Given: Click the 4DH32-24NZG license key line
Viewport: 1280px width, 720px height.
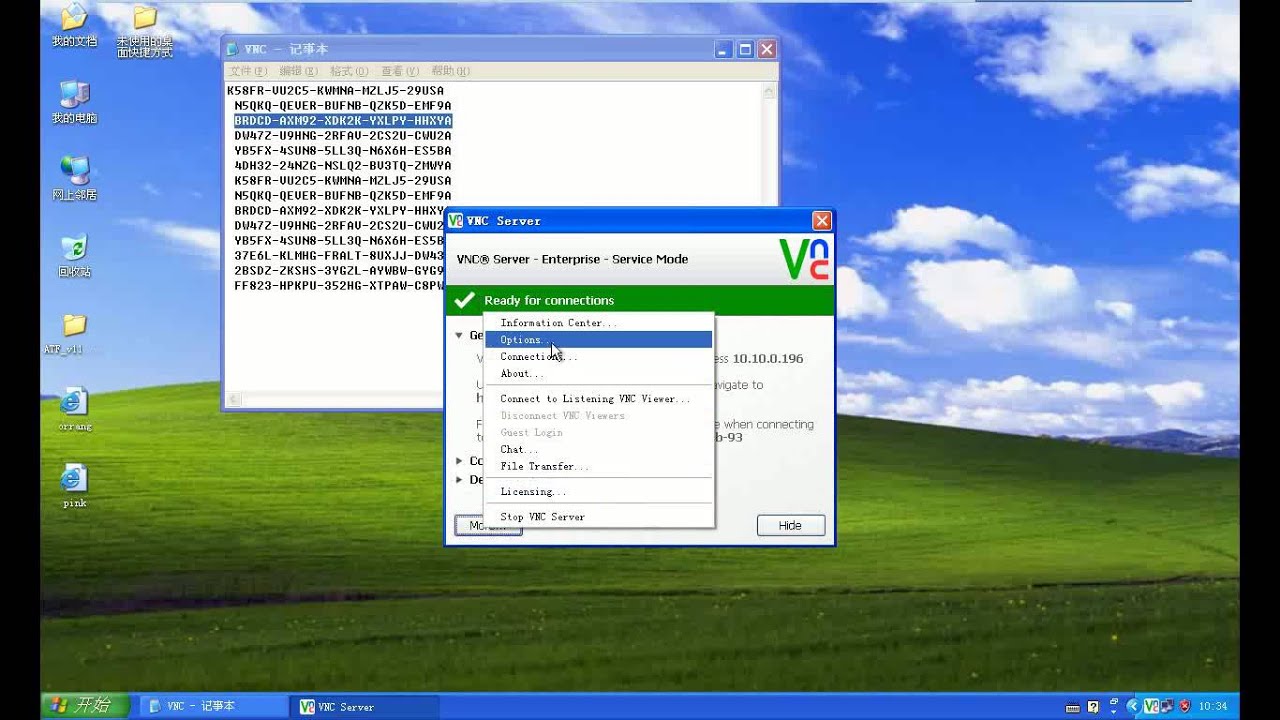Looking at the screenshot, I should point(343,165).
